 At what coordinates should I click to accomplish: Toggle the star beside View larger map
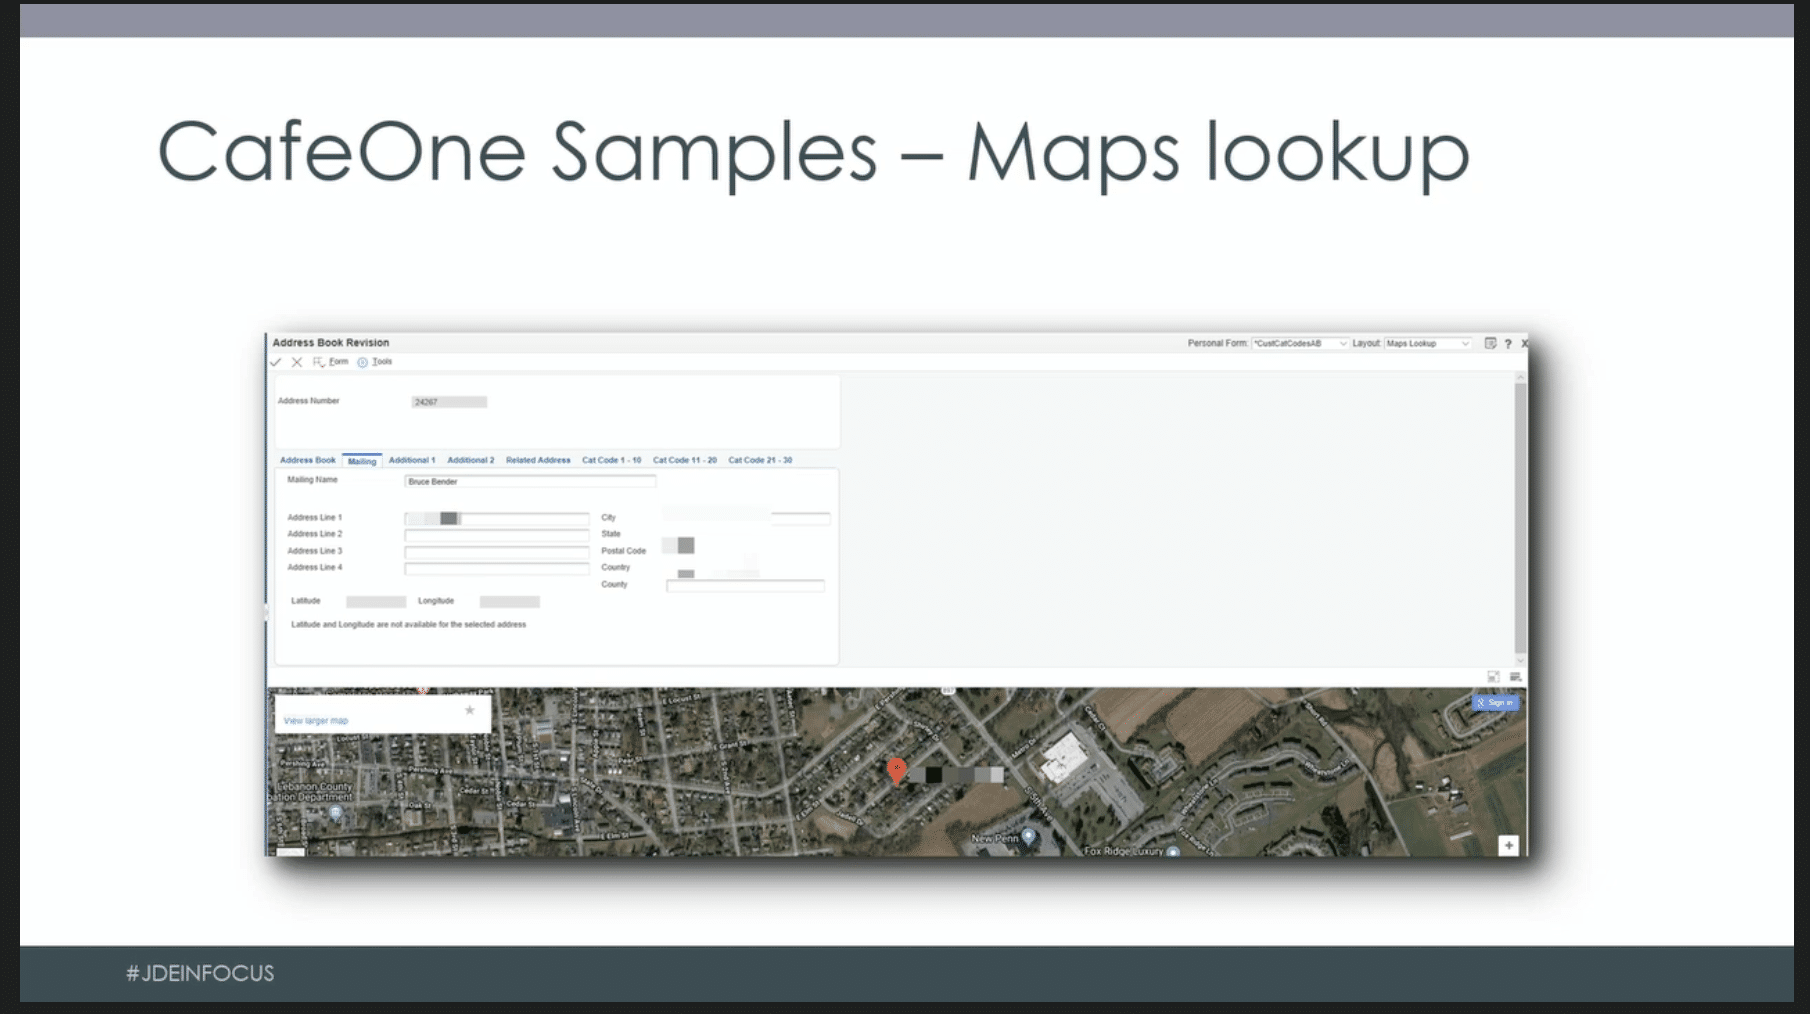[x=469, y=710]
